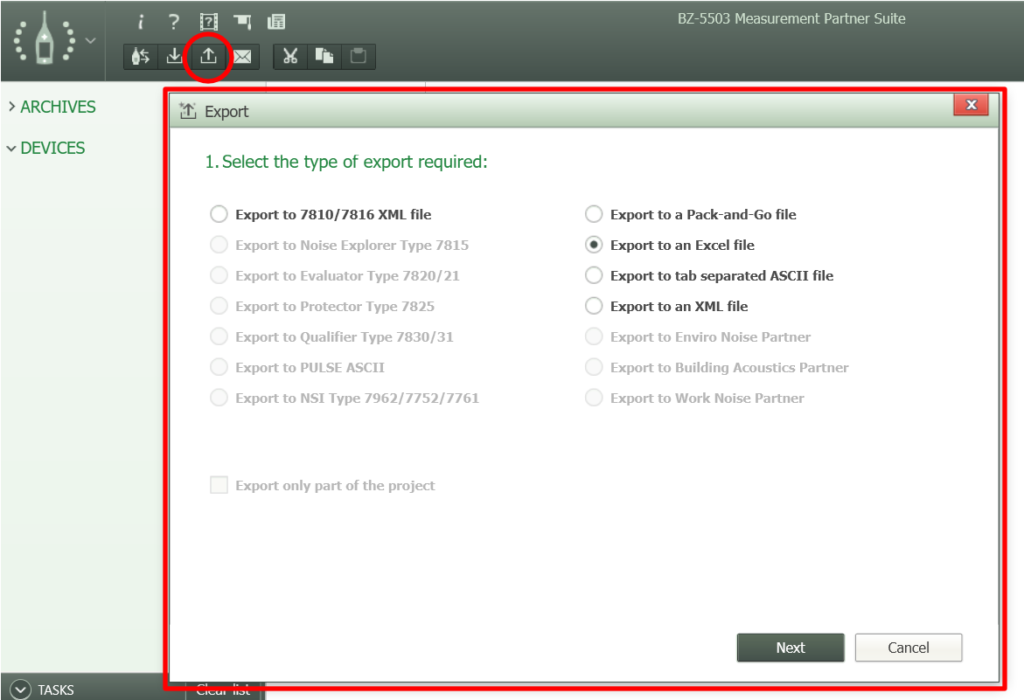
Task: Select Export to tab separated ASCII file
Action: click(593, 275)
